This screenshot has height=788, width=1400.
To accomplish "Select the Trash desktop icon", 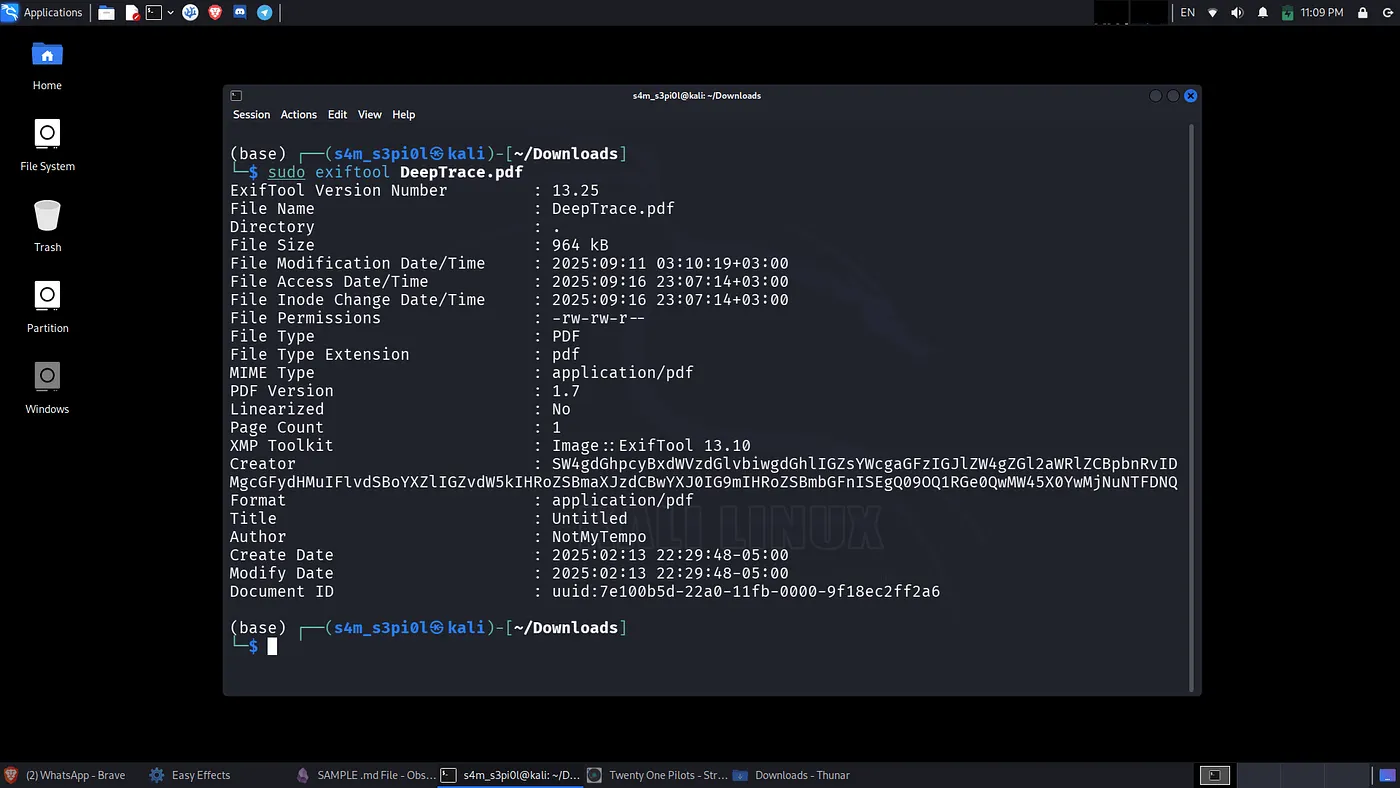I will 47,227.
